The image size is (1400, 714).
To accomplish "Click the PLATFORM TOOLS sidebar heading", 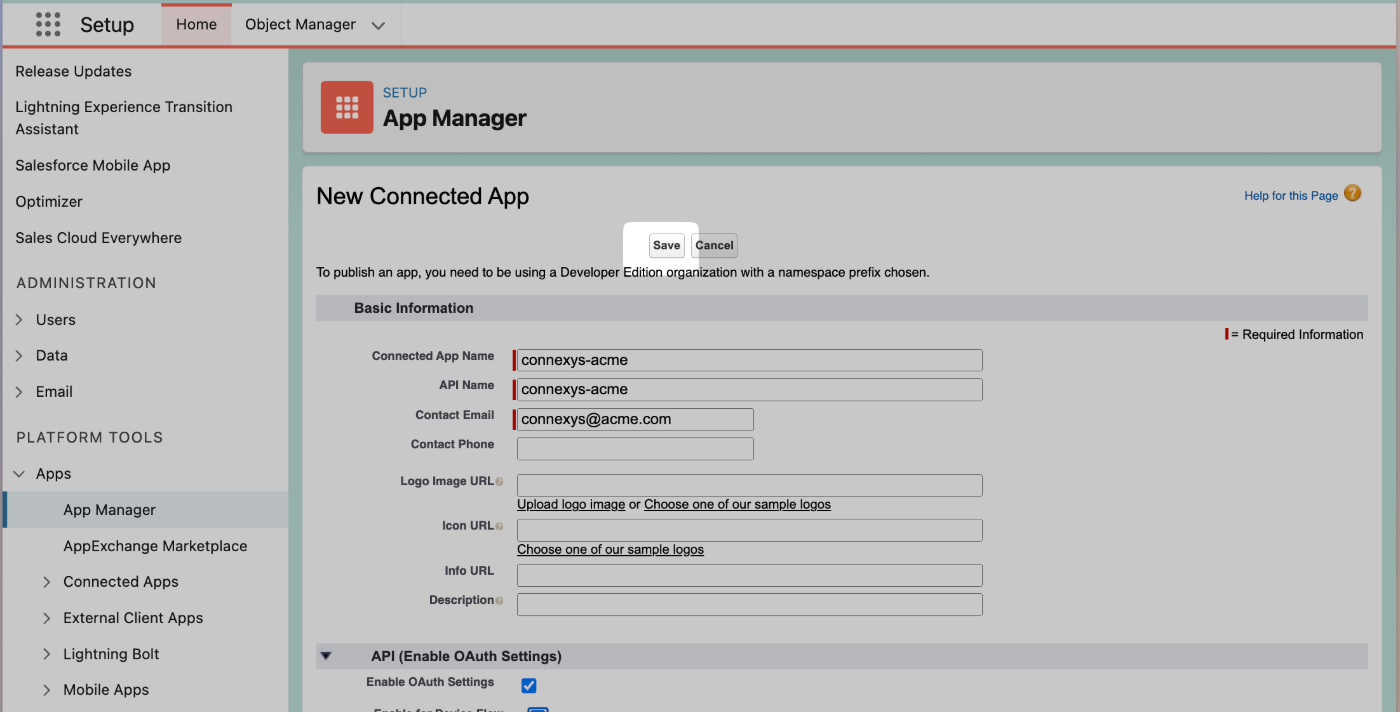I will point(90,437).
